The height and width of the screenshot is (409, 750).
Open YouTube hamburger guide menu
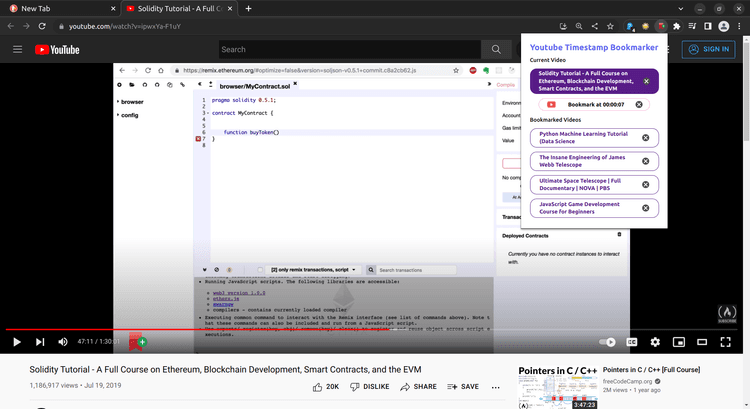click(x=18, y=49)
